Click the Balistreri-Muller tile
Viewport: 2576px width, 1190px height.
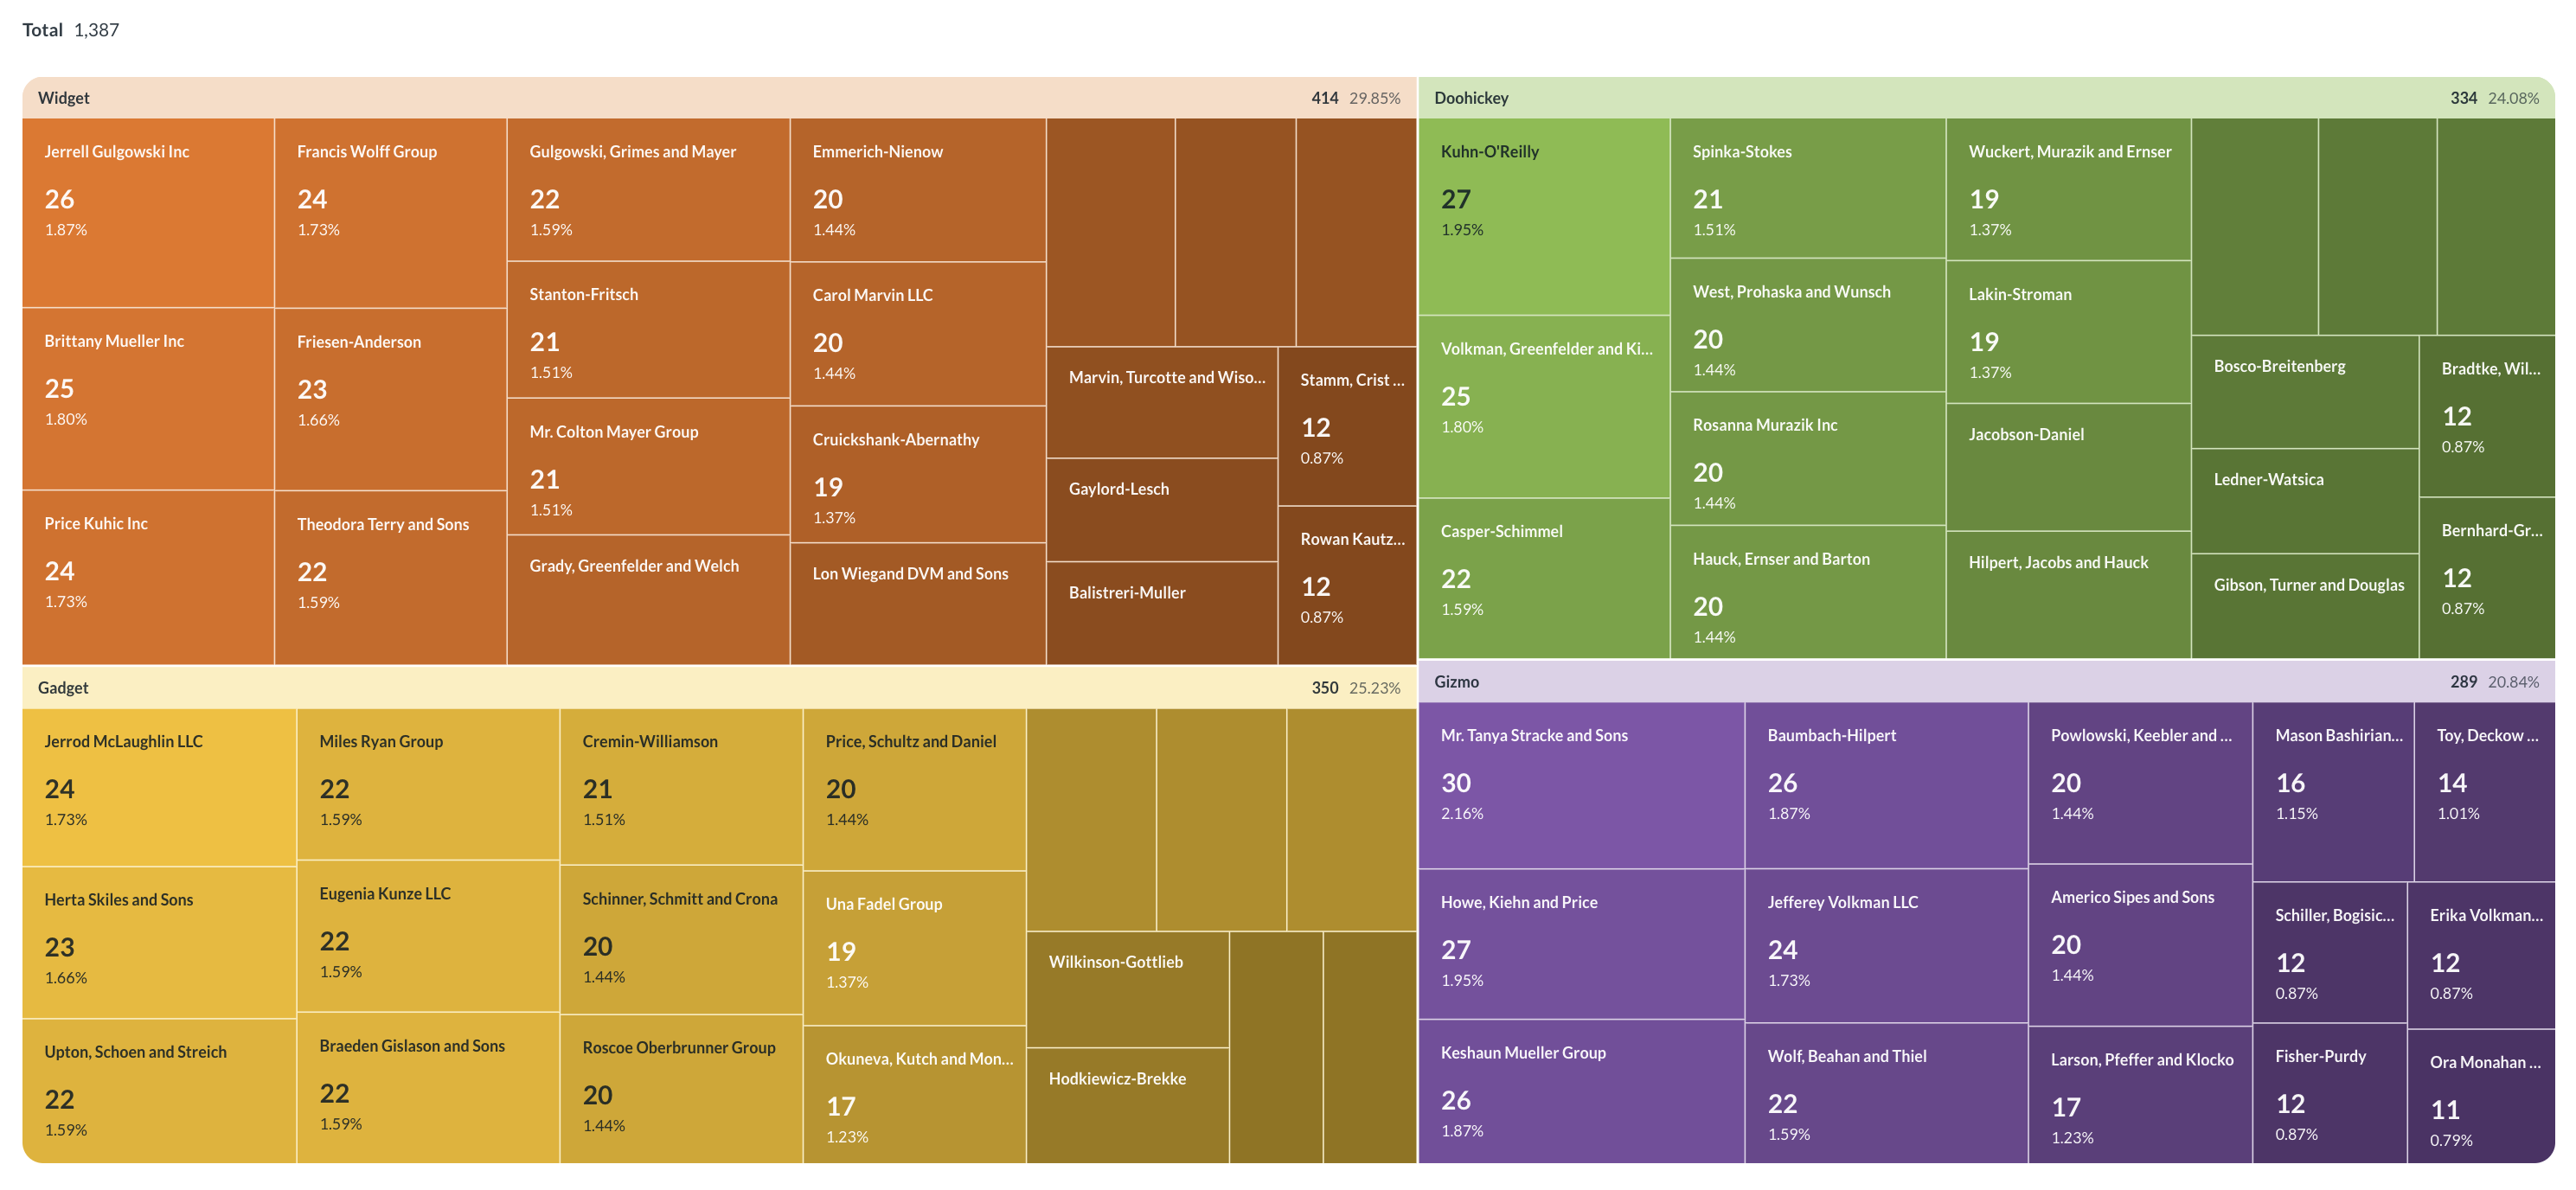[x=1162, y=613]
